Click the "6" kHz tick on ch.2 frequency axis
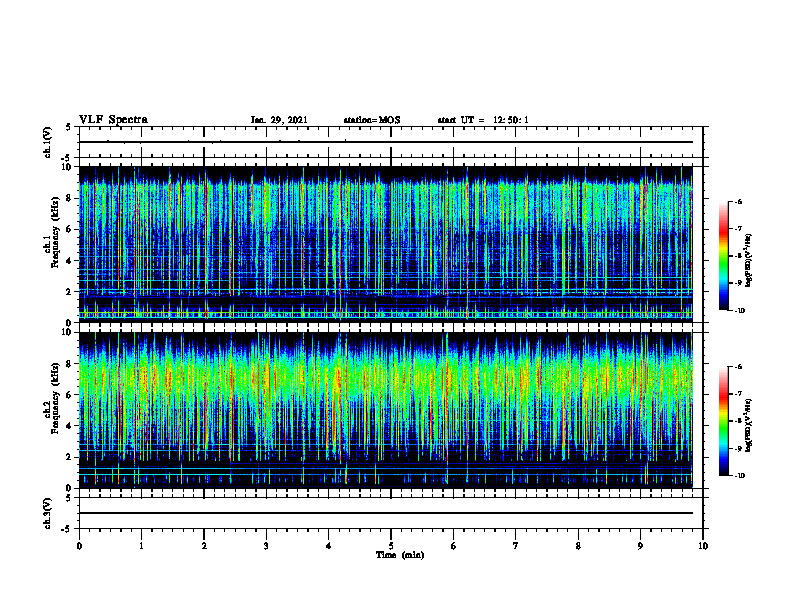The width and height of the screenshot is (792, 612). [x=70, y=395]
